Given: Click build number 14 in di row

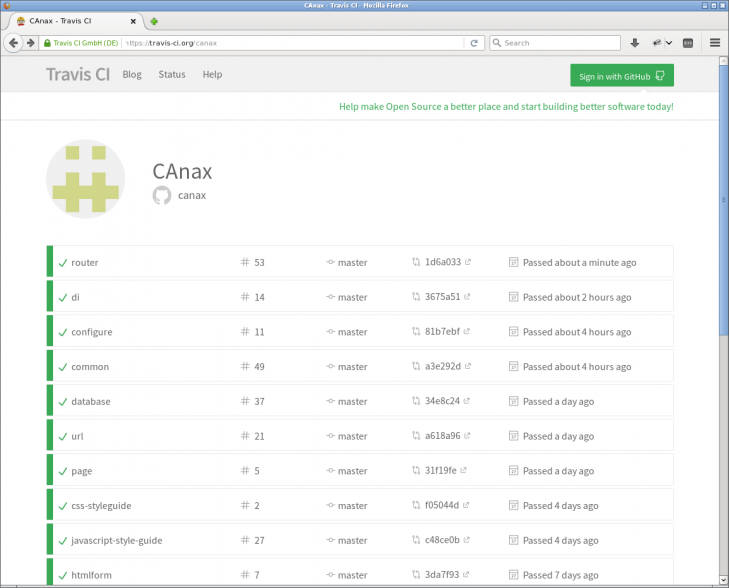Looking at the screenshot, I should [x=259, y=297].
